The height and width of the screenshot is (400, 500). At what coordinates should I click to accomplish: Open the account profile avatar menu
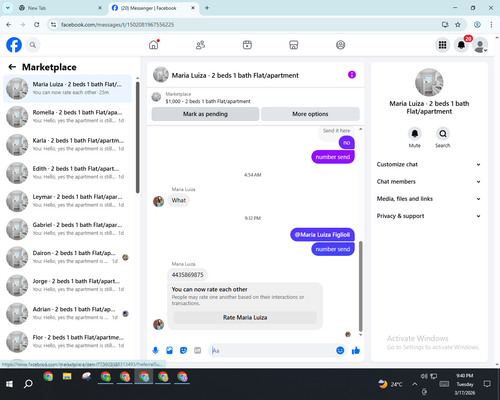480,45
